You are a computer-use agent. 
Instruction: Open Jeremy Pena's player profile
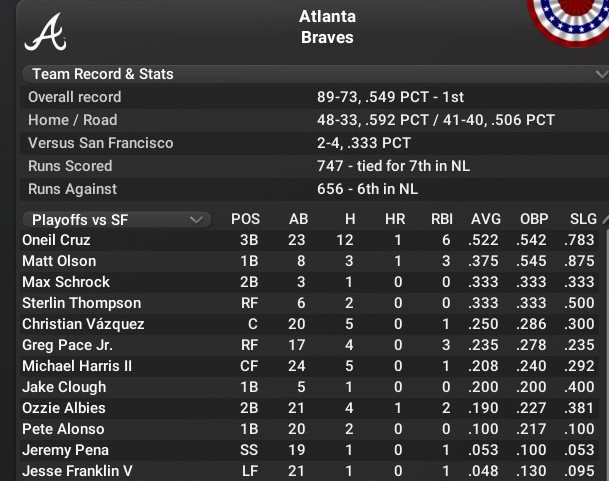(65, 450)
